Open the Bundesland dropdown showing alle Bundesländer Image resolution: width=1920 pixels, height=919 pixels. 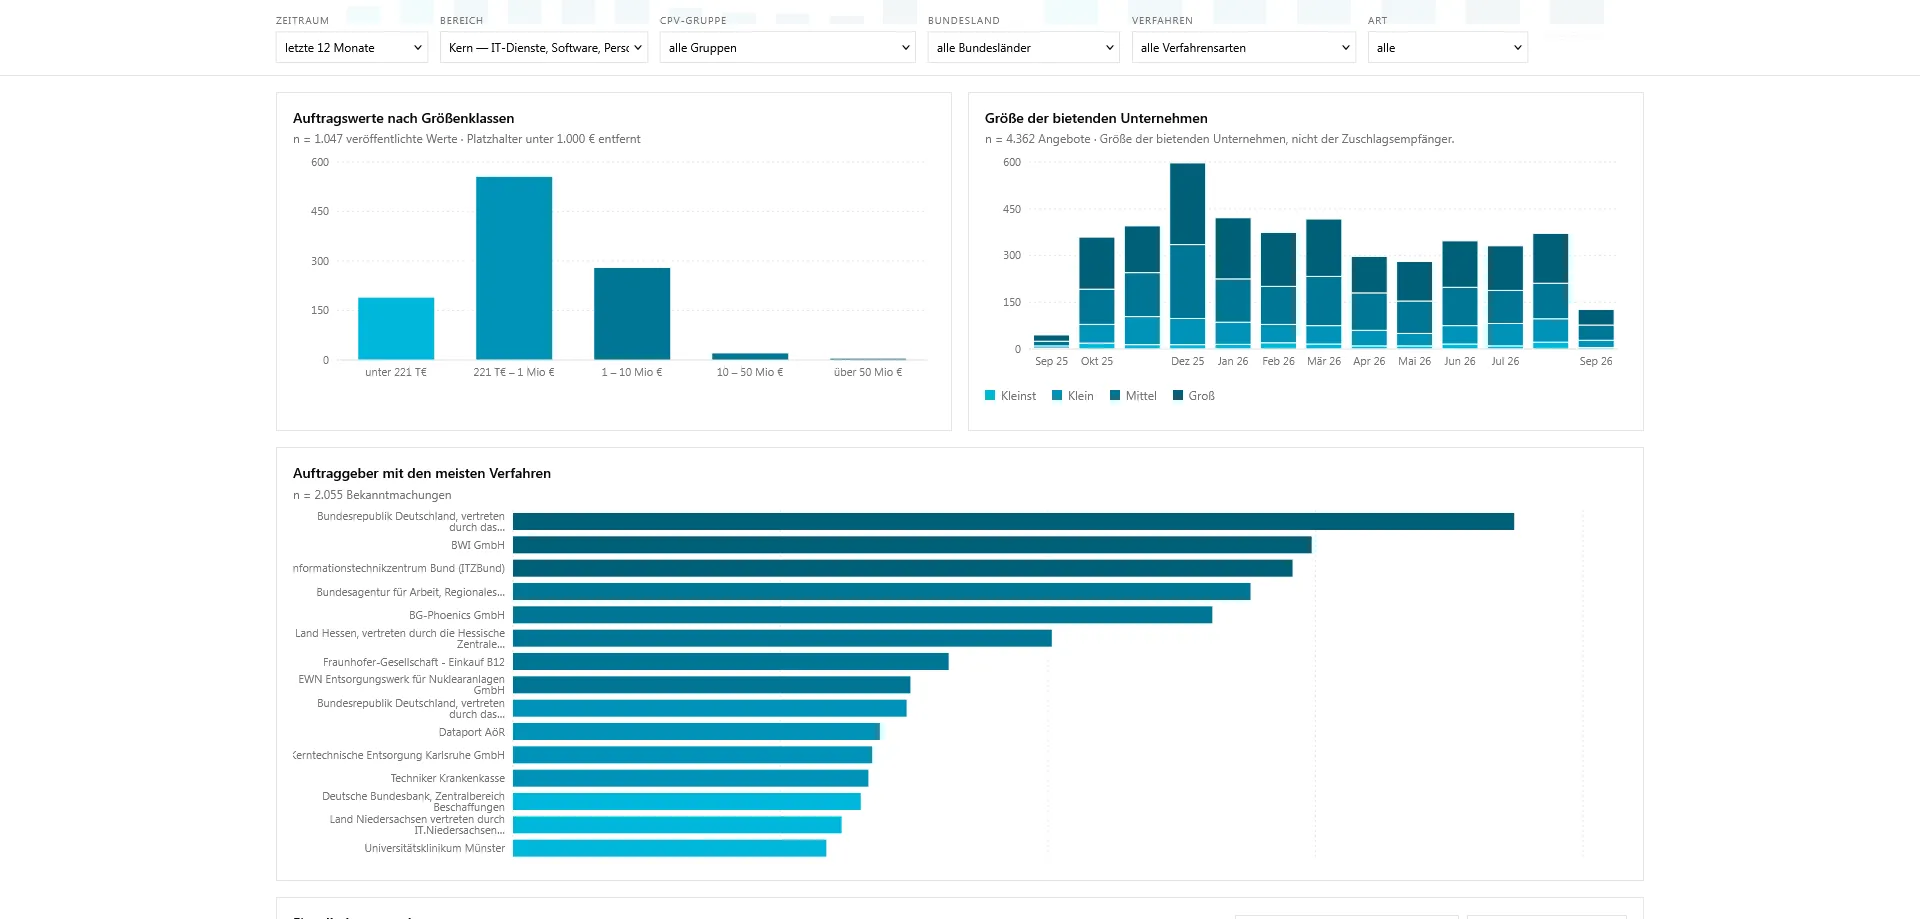tap(1024, 47)
